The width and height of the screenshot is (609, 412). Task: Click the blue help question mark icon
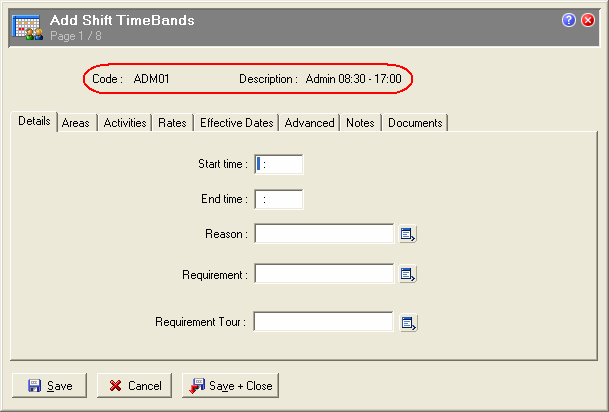click(569, 20)
